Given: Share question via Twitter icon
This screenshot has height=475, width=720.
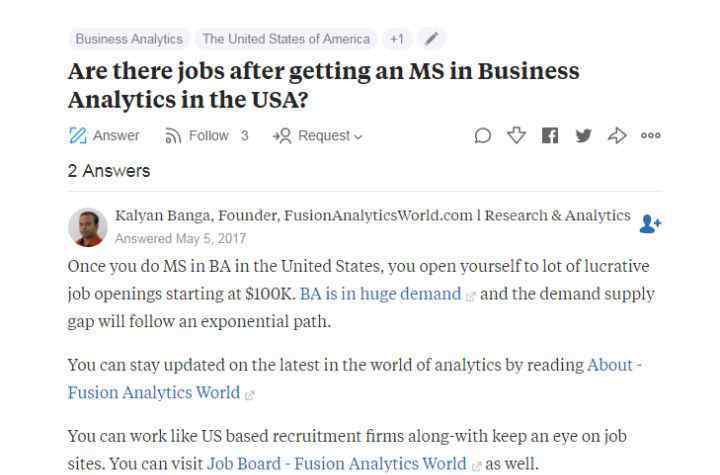Looking at the screenshot, I should click(x=583, y=136).
